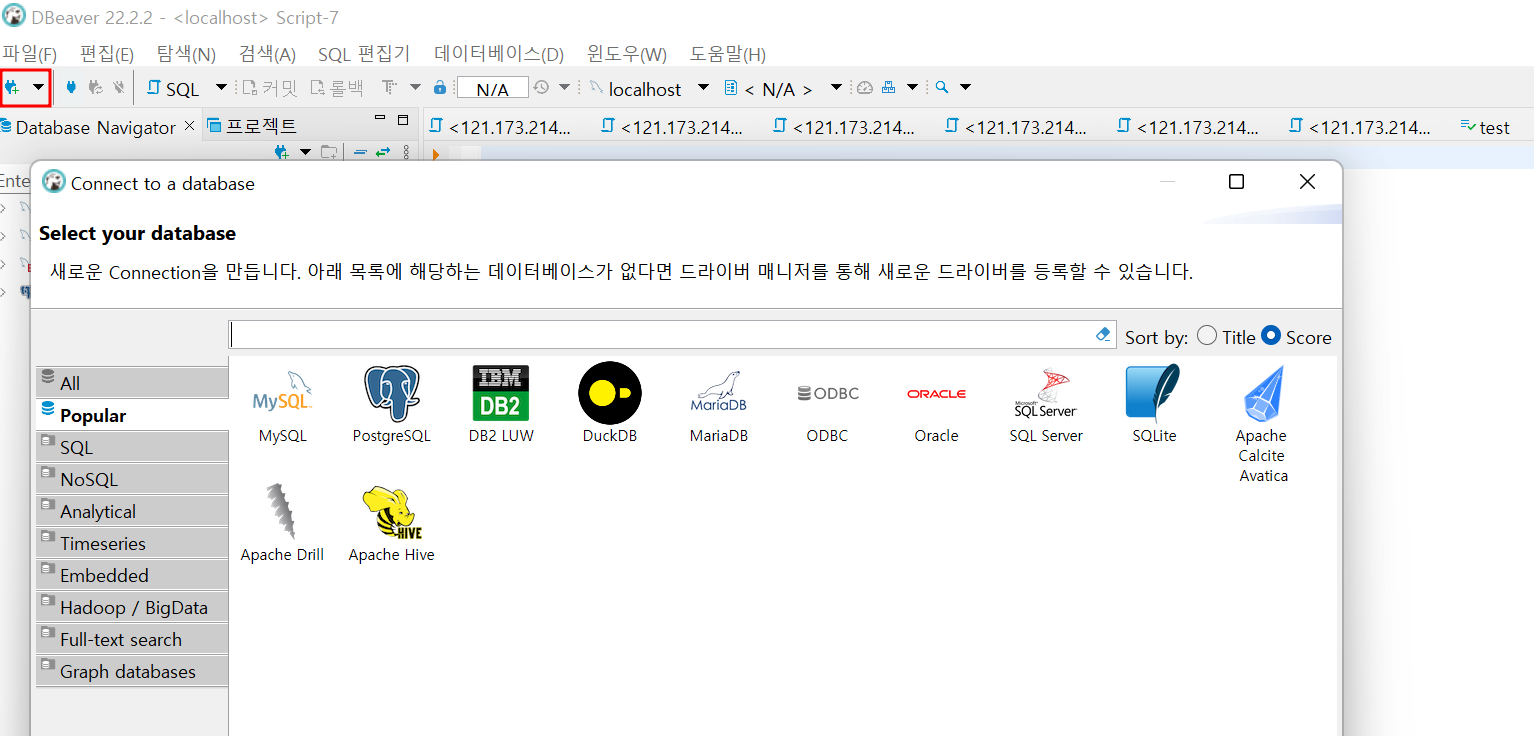Screen dimensions: 1534x736
Task: Click the transaction mode icon
Action: (x=391, y=88)
